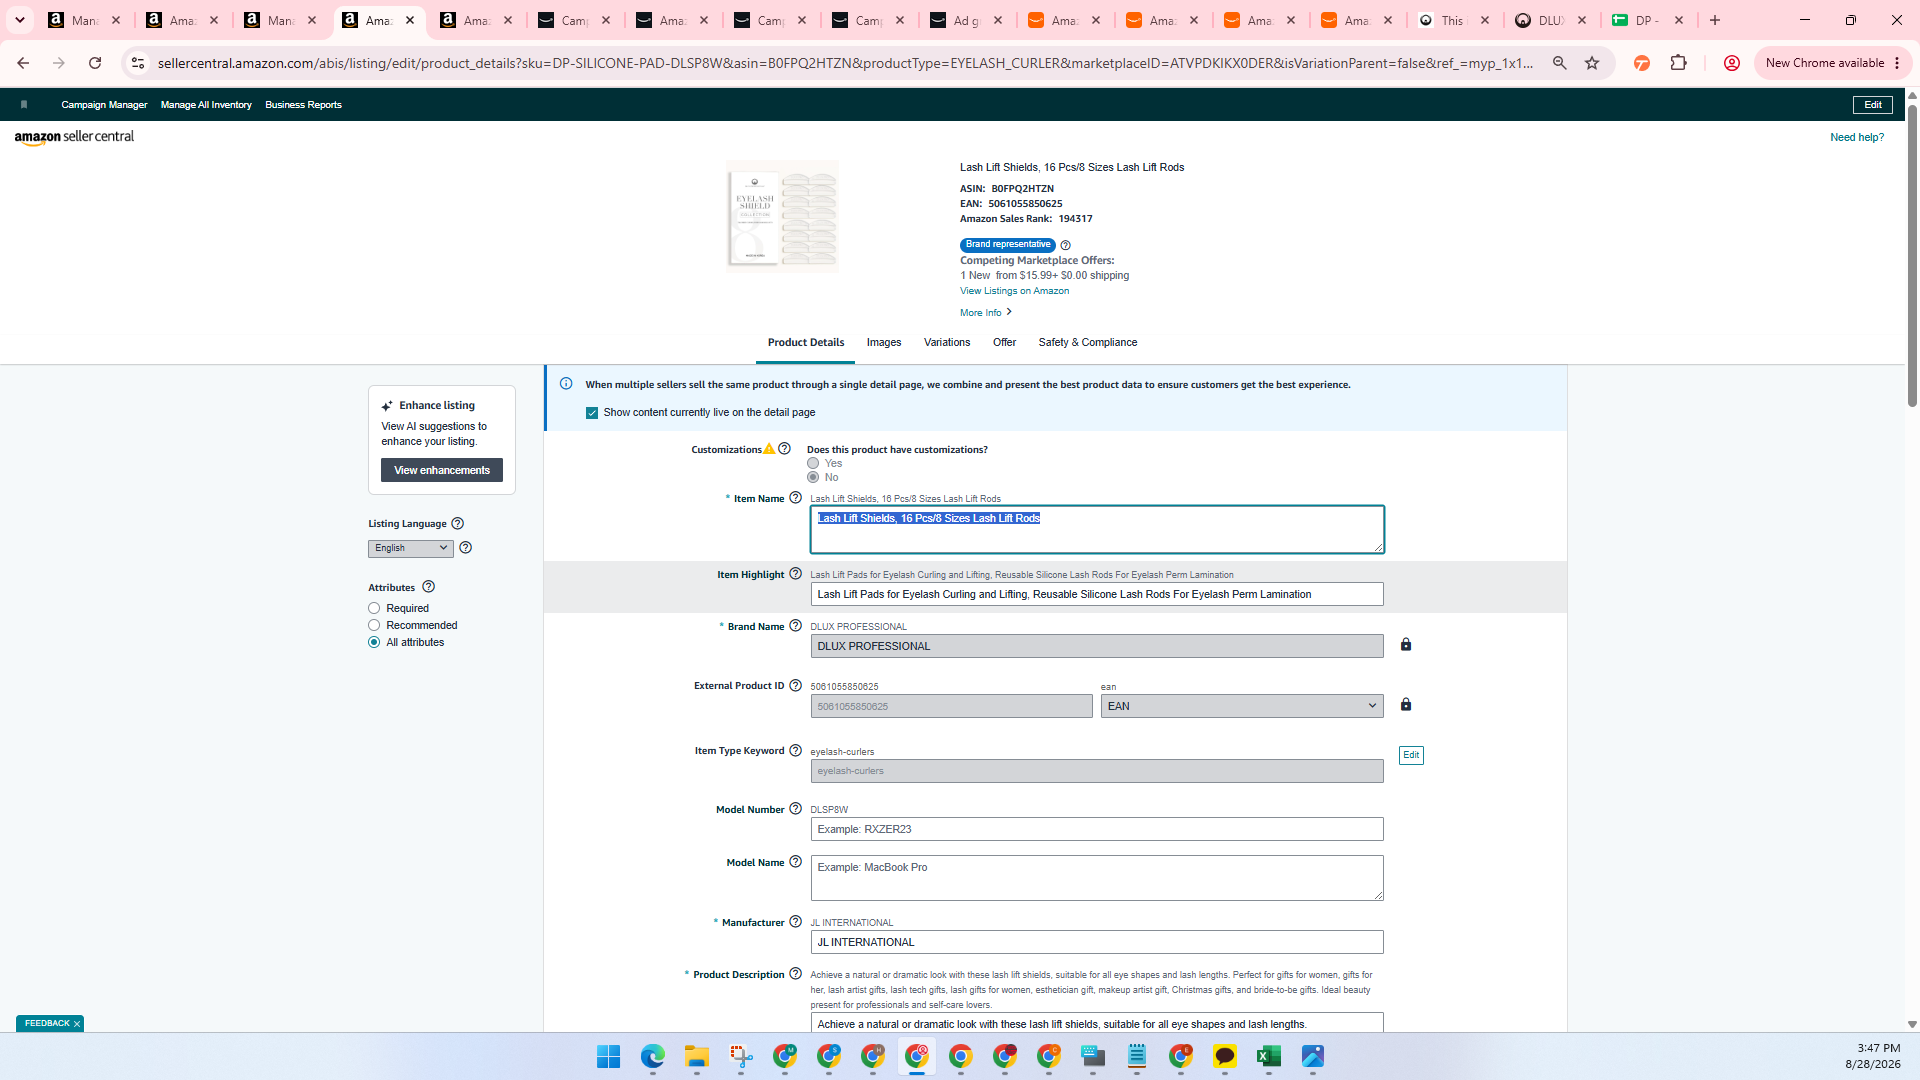Click the help icon beside Item Type Keyword
1920x1080 pixels.
point(795,751)
